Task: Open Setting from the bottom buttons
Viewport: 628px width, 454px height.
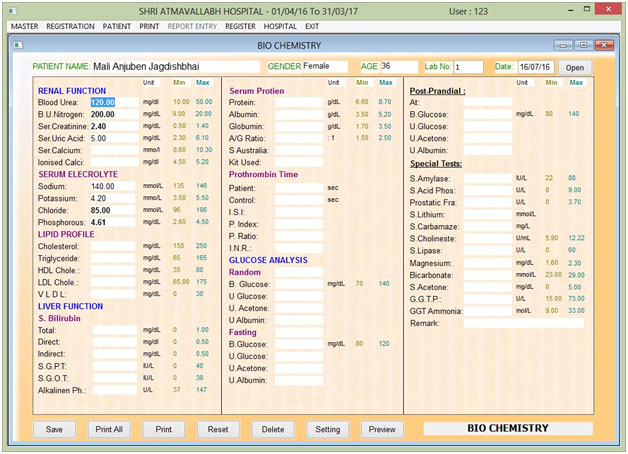Action: [327, 429]
